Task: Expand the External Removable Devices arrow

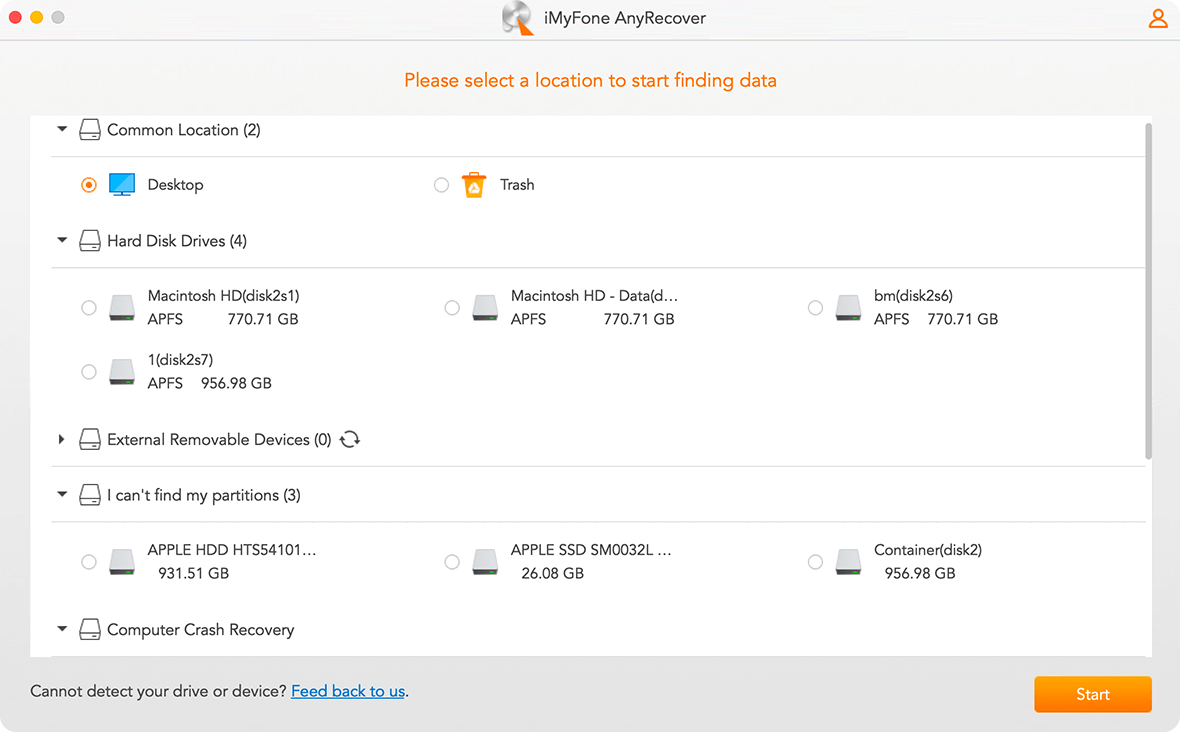Action: pyautogui.click(x=62, y=439)
